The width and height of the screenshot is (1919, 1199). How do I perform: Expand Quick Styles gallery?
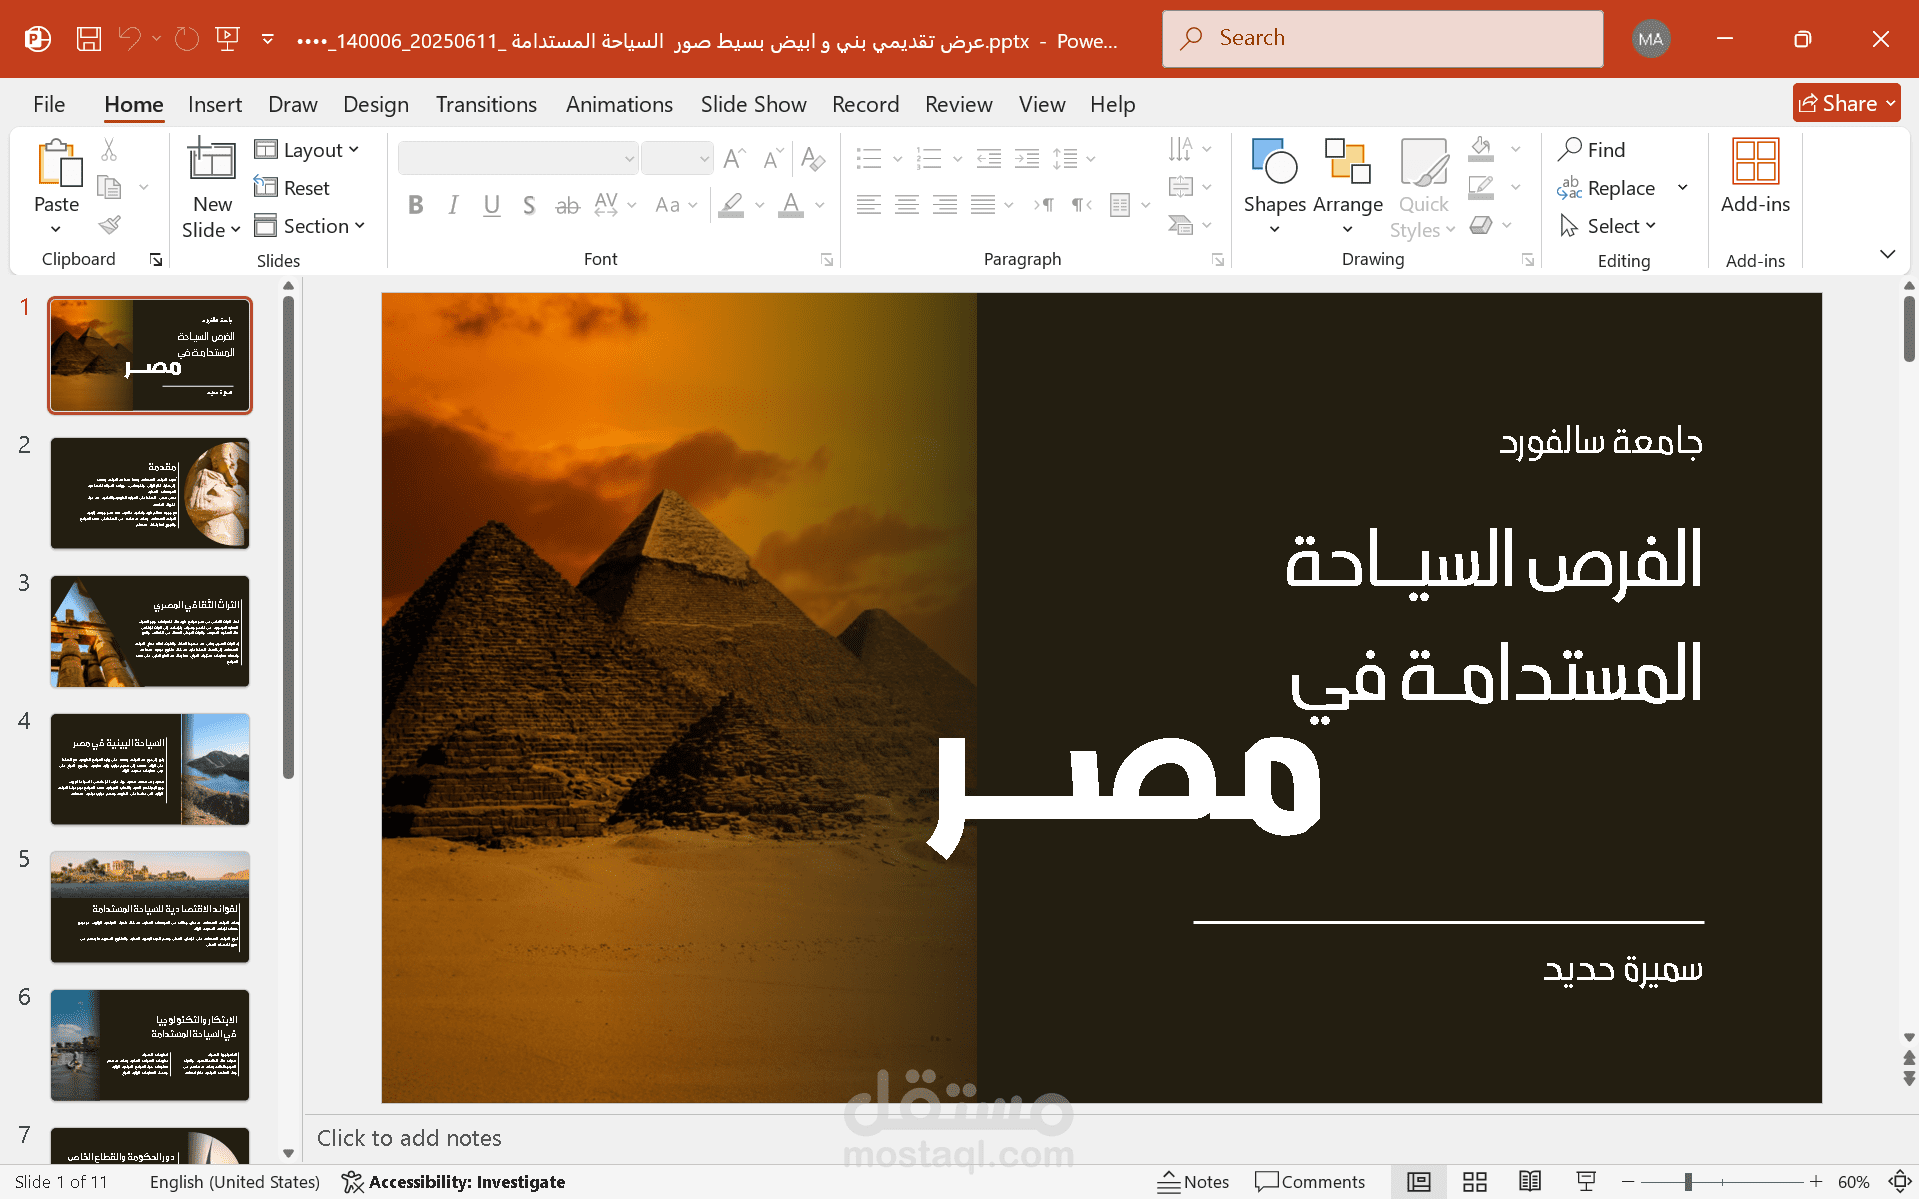point(1423,187)
